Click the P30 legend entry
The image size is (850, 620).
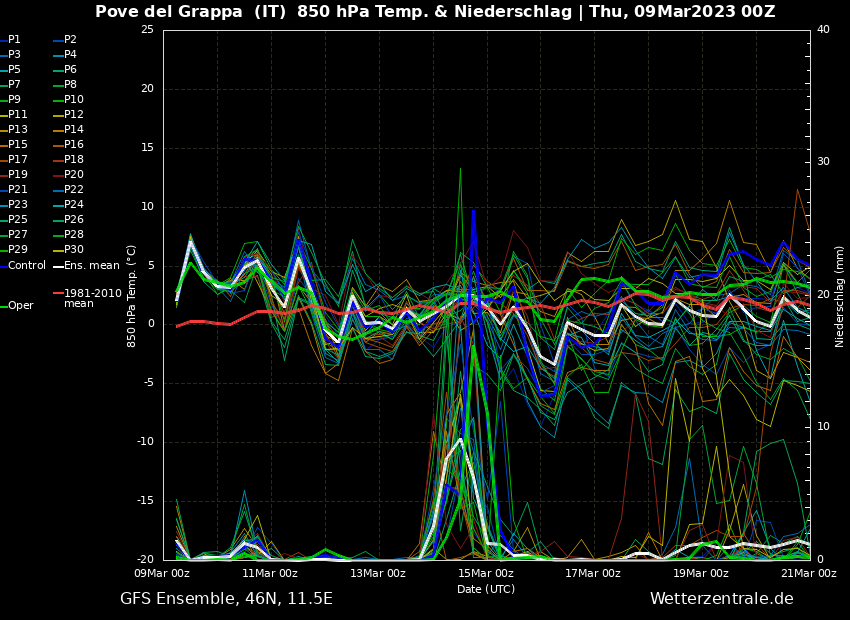click(x=68, y=249)
